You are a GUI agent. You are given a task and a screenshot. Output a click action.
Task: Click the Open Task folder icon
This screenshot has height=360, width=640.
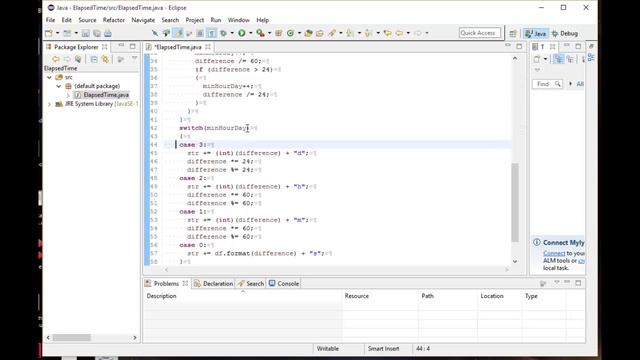[x=320, y=33]
